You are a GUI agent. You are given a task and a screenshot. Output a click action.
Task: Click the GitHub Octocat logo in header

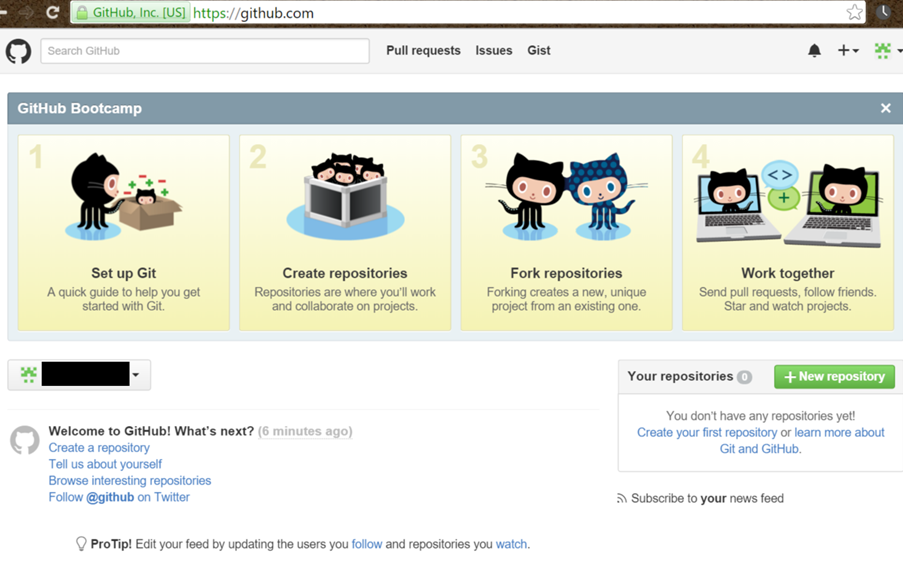click(18, 51)
